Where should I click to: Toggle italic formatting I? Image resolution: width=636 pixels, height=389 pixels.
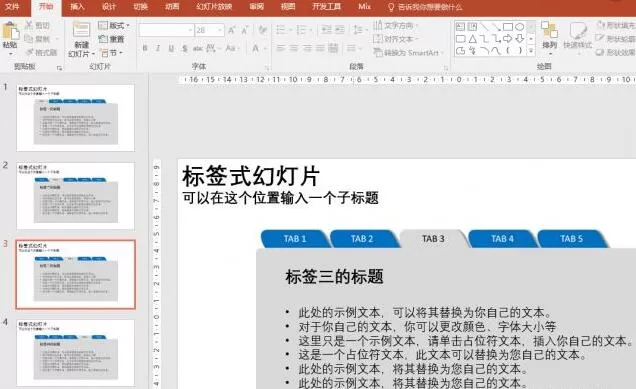pos(158,48)
